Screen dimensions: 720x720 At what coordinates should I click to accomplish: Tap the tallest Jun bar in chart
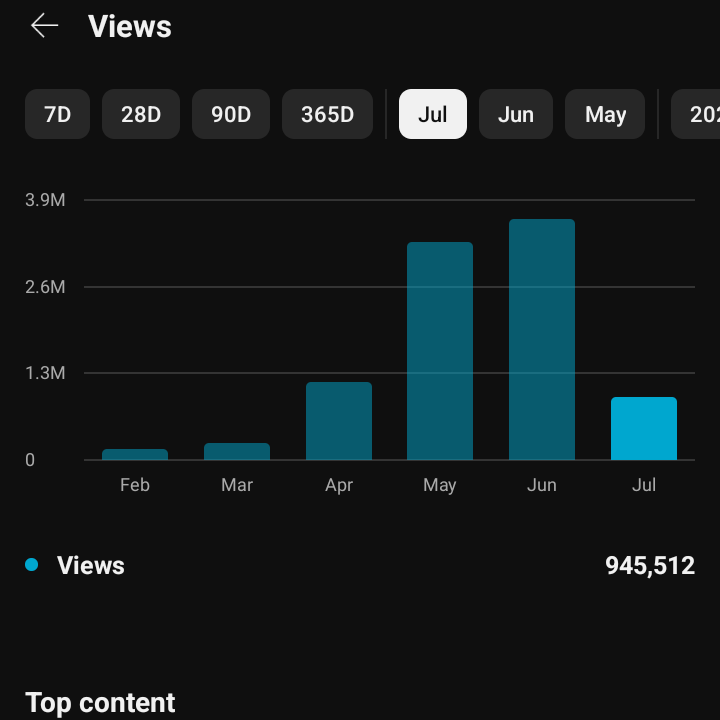(542, 340)
